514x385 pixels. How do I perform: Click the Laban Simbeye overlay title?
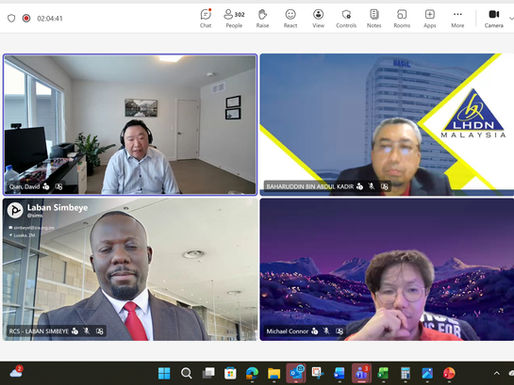pos(57,208)
